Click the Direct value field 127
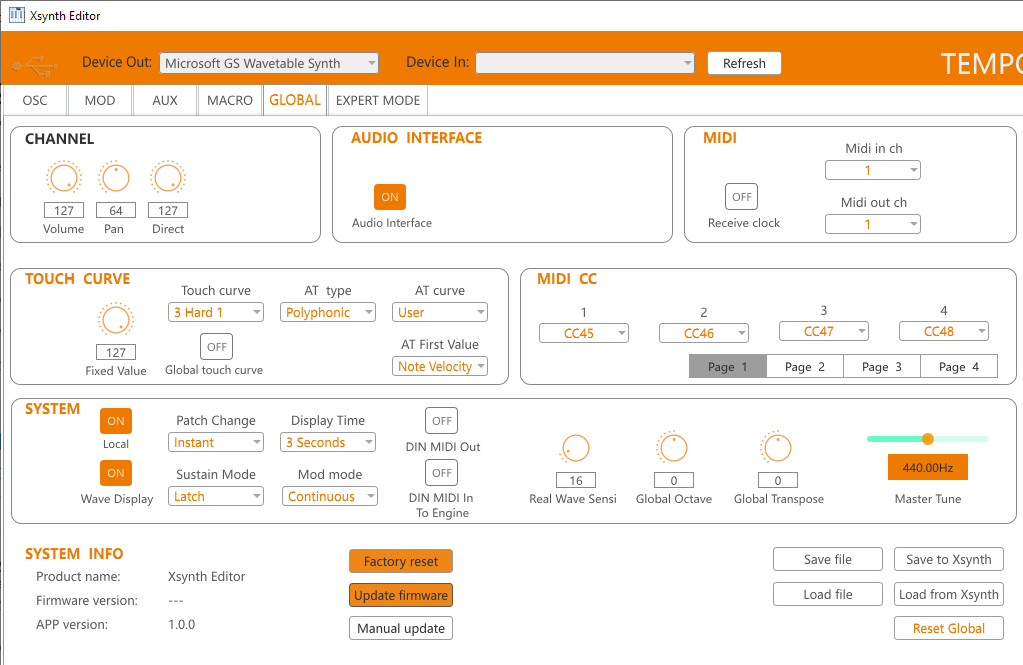1023x665 pixels. click(x=168, y=210)
